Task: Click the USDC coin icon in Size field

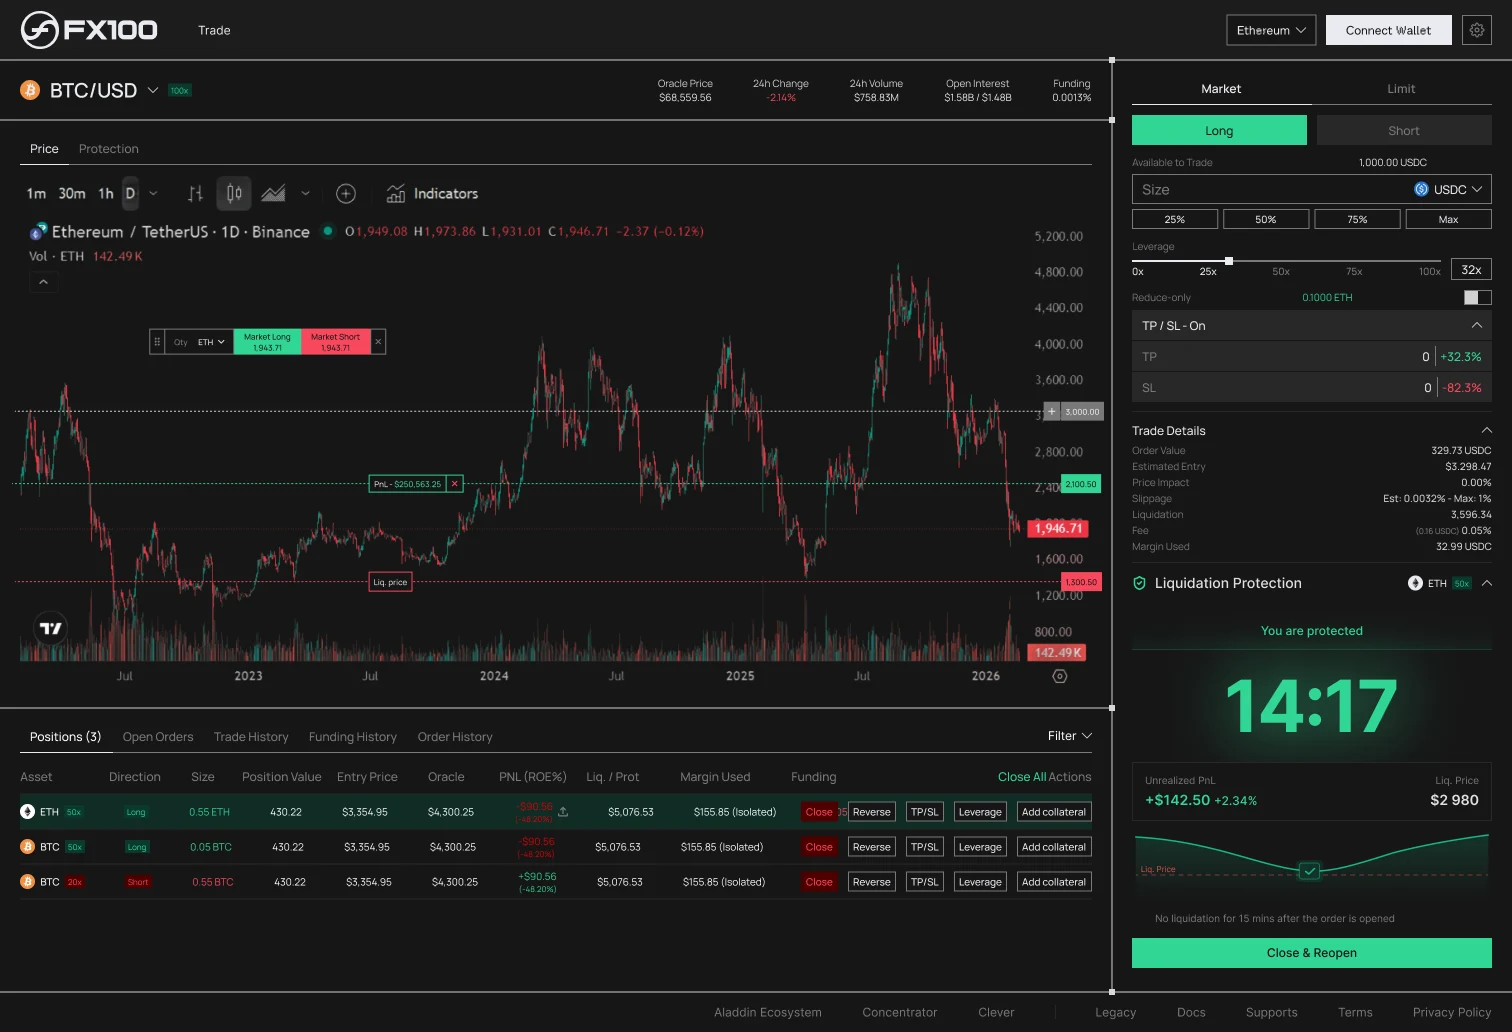Action: tap(1421, 189)
